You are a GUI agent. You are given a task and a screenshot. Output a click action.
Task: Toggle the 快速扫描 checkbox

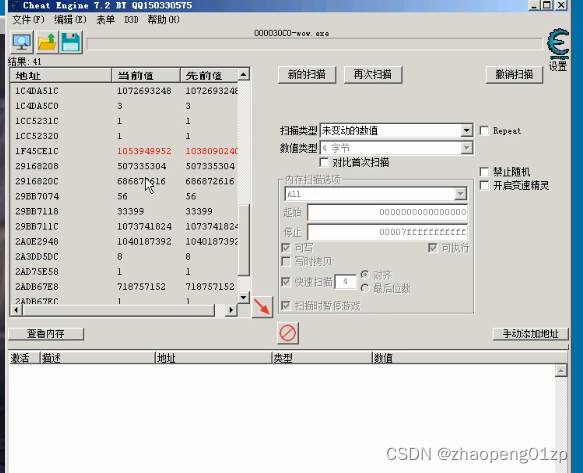pyautogui.click(x=286, y=282)
